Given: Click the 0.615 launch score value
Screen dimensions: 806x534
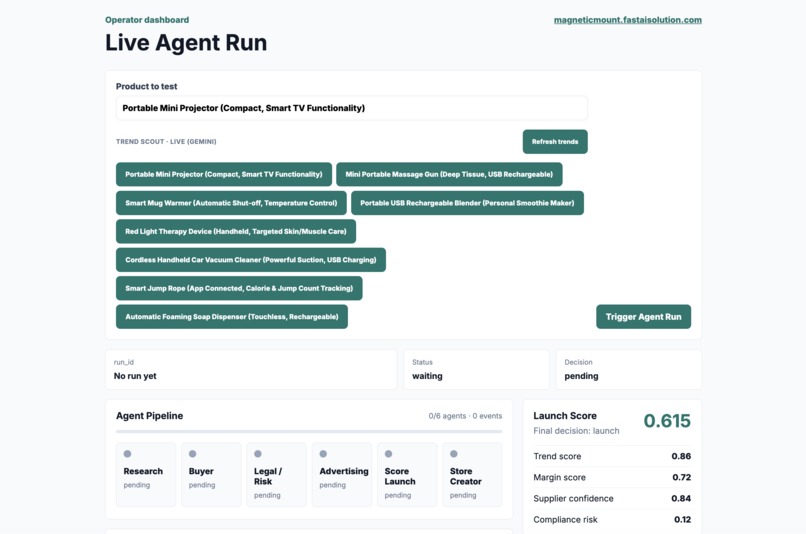Looking at the screenshot, I should [667, 421].
